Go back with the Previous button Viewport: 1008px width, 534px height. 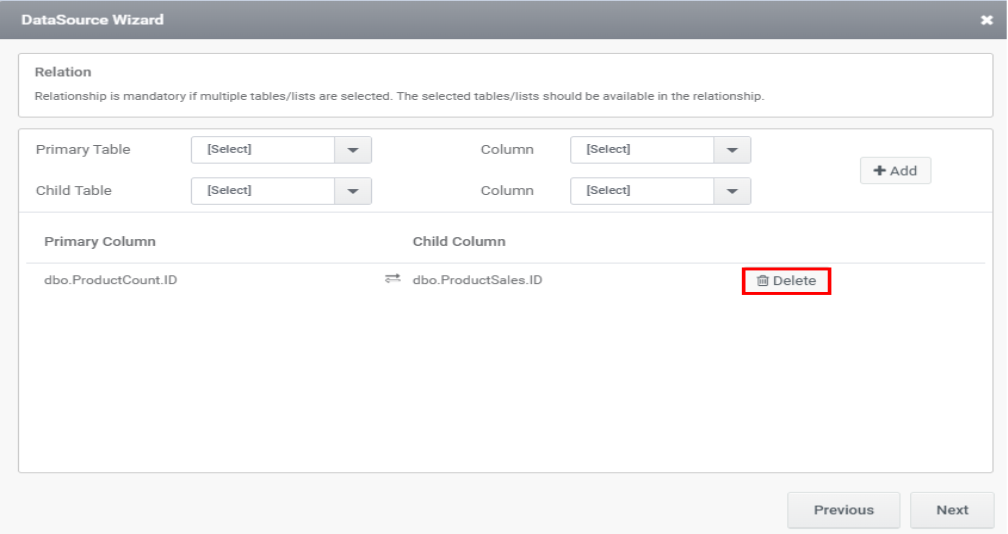pos(843,510)
